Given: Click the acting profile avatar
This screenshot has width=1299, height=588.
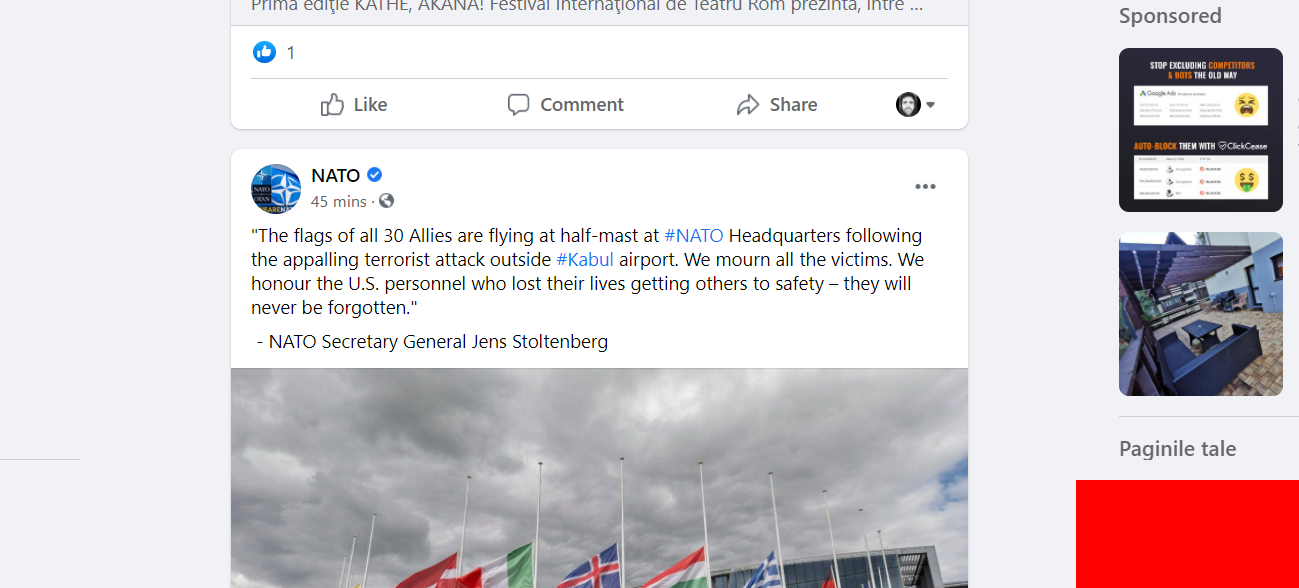Looking at the screenshot, I should tap(908, 105).
